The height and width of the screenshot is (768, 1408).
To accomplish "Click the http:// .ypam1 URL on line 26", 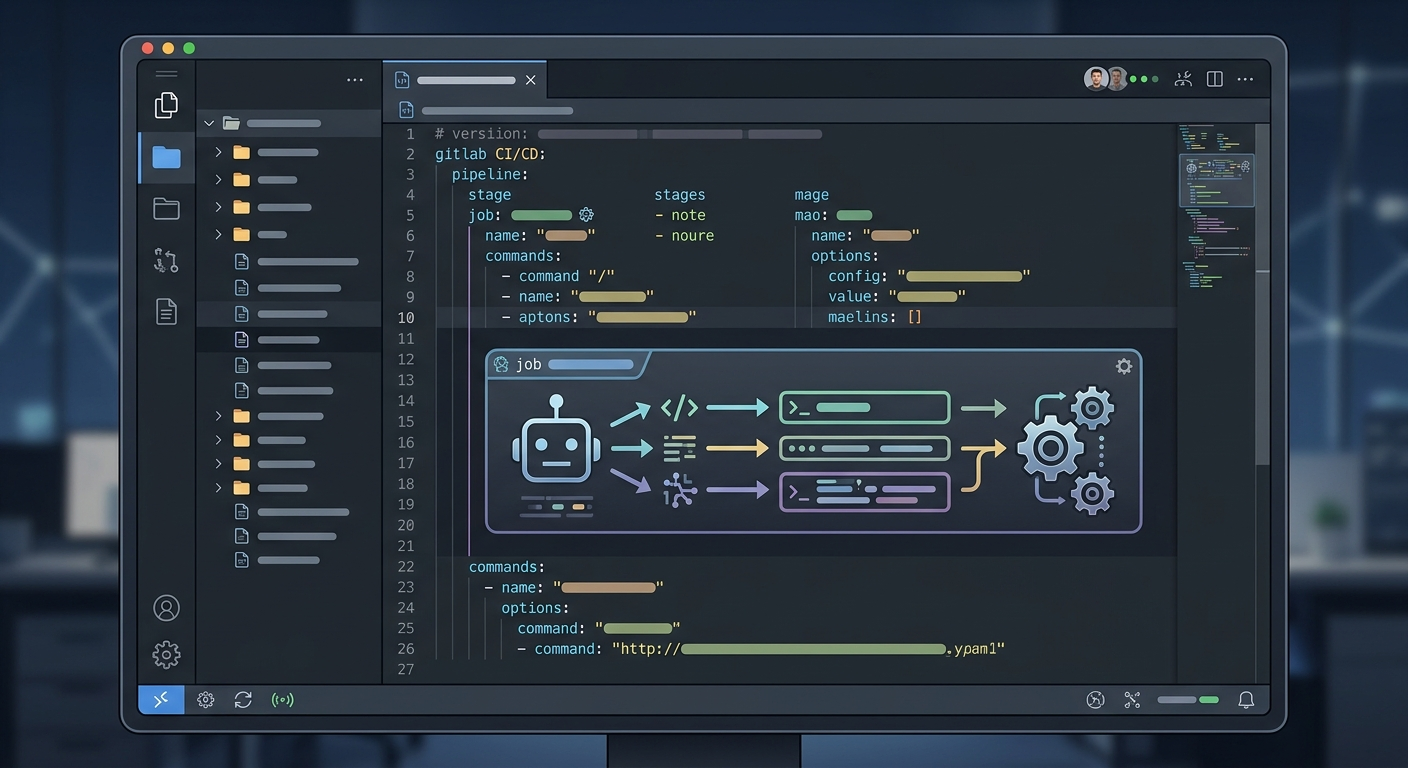I will pos(808,649).
